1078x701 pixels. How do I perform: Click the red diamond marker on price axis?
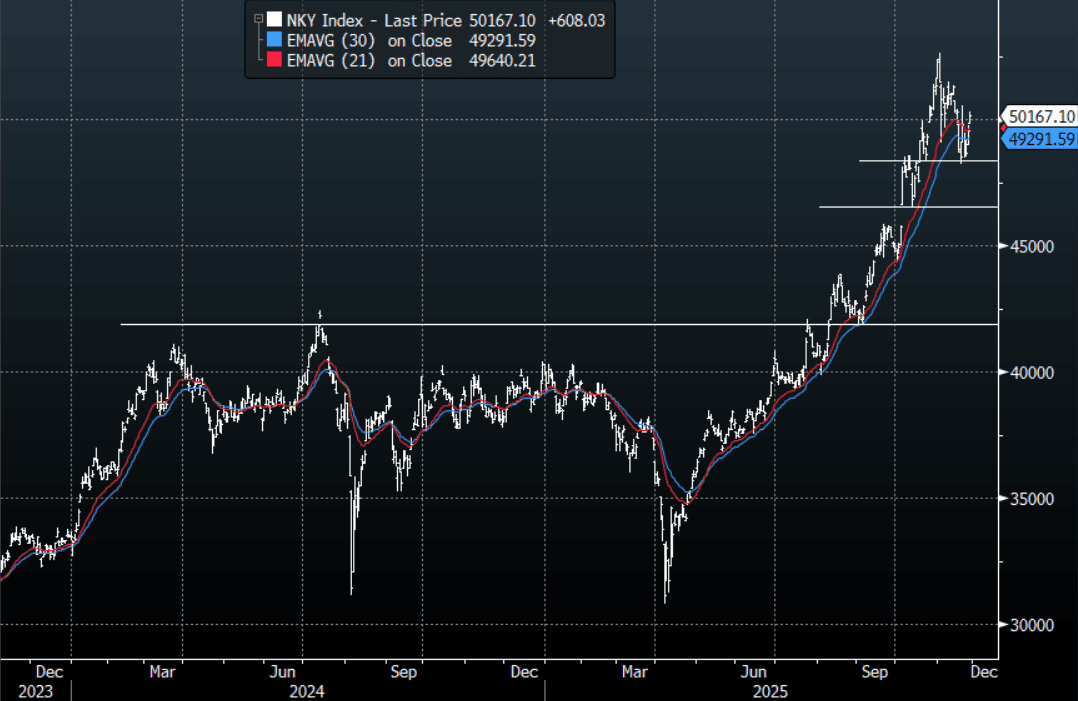[1003, 128]
